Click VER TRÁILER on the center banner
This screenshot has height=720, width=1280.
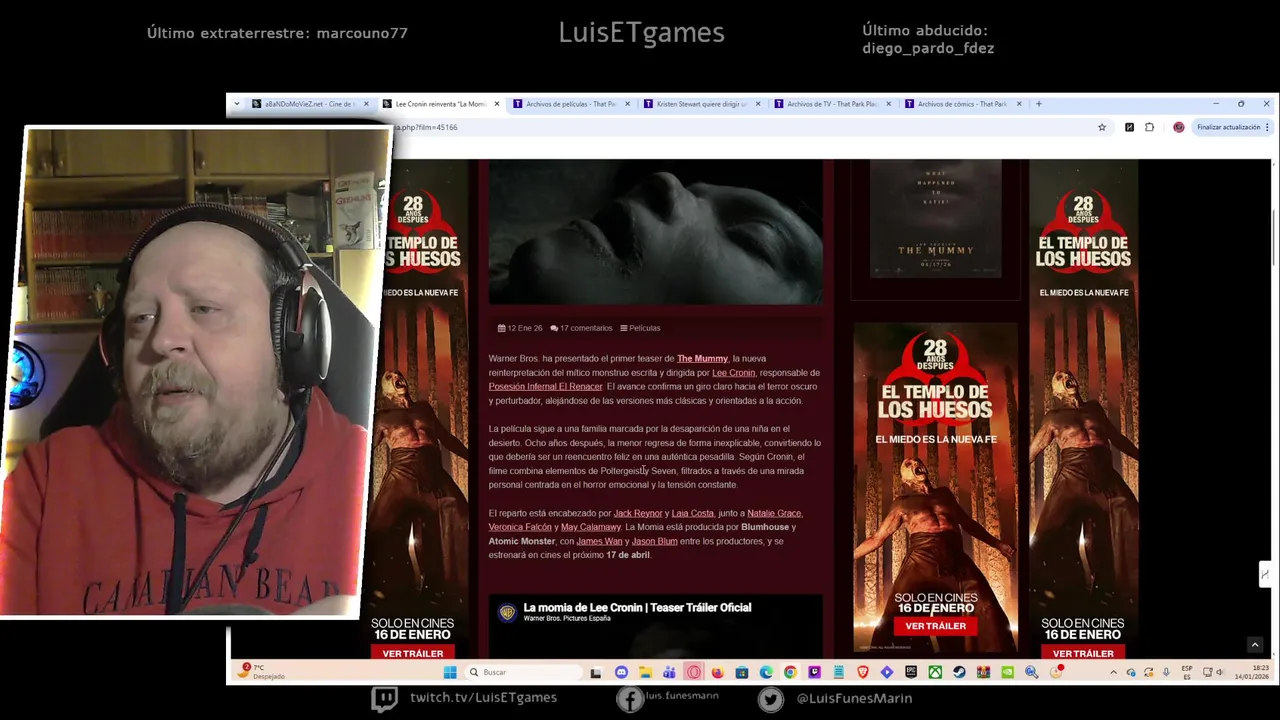[935, 626]
